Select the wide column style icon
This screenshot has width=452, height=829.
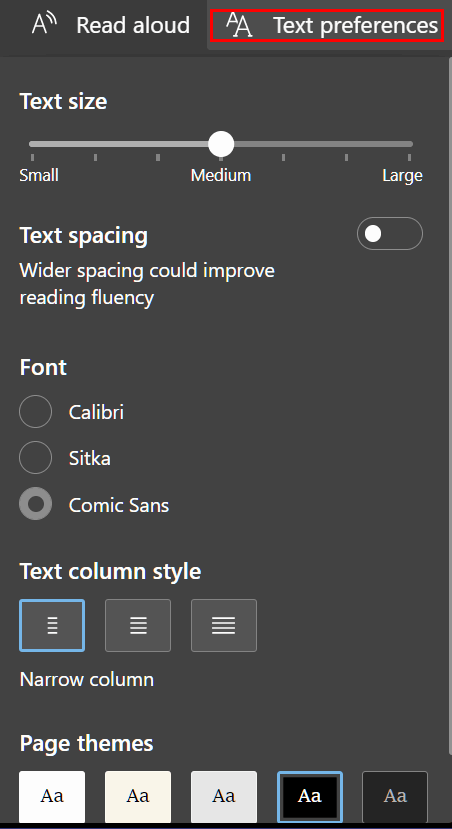[224, 625]
